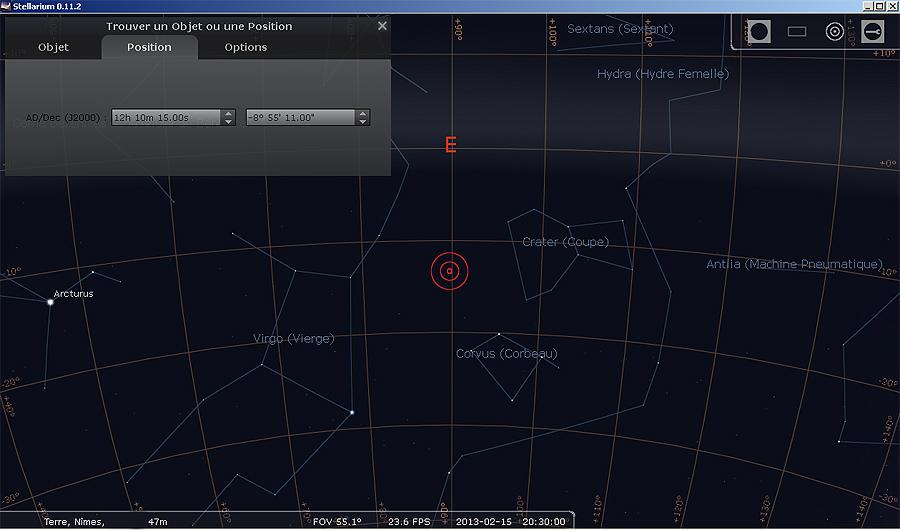Open the Options tab
This screenshot has height=530, width=900.
click(246, 47)
